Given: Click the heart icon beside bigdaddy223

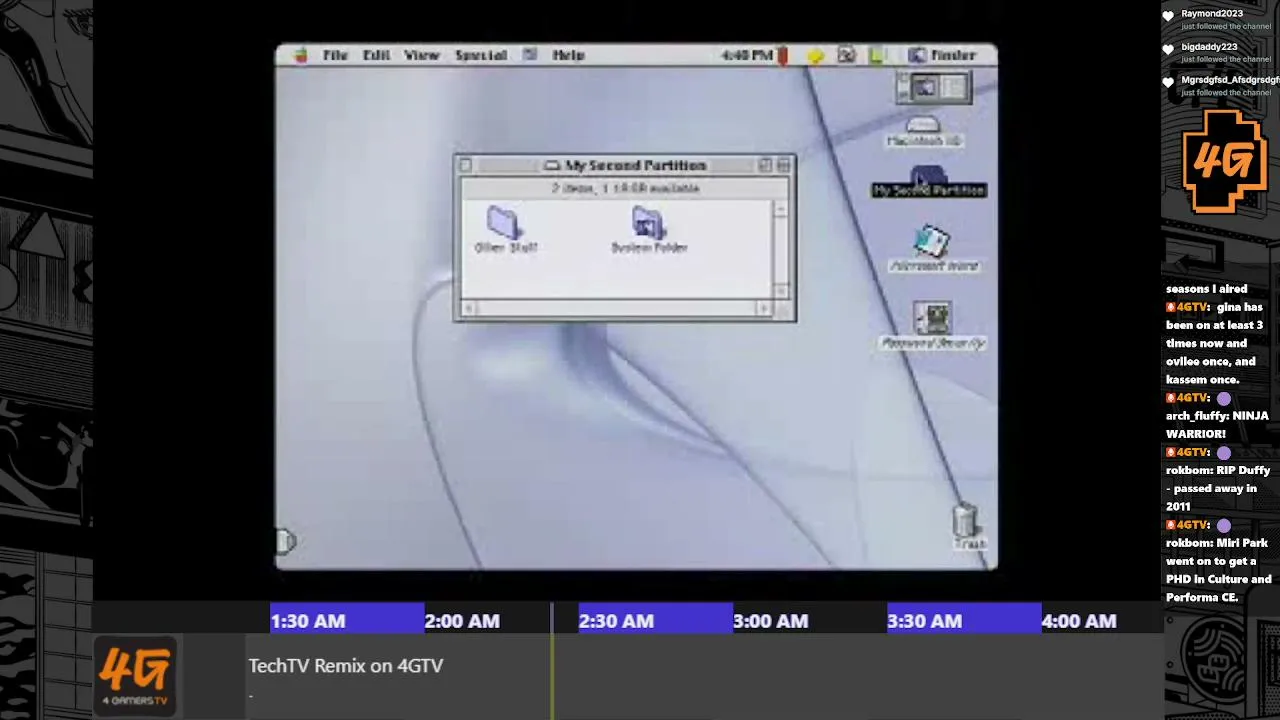Looking at the screenshot, I should pos(1168,49).
